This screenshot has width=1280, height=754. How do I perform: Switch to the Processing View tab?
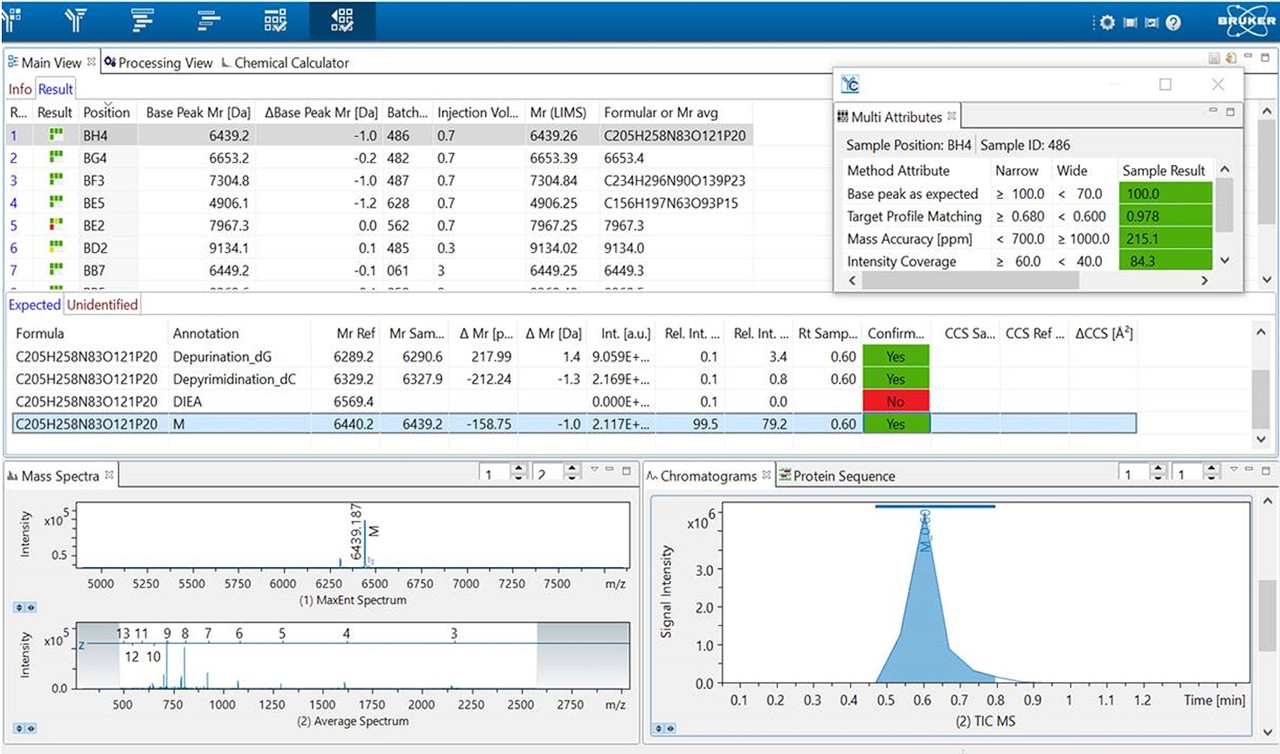158,62
